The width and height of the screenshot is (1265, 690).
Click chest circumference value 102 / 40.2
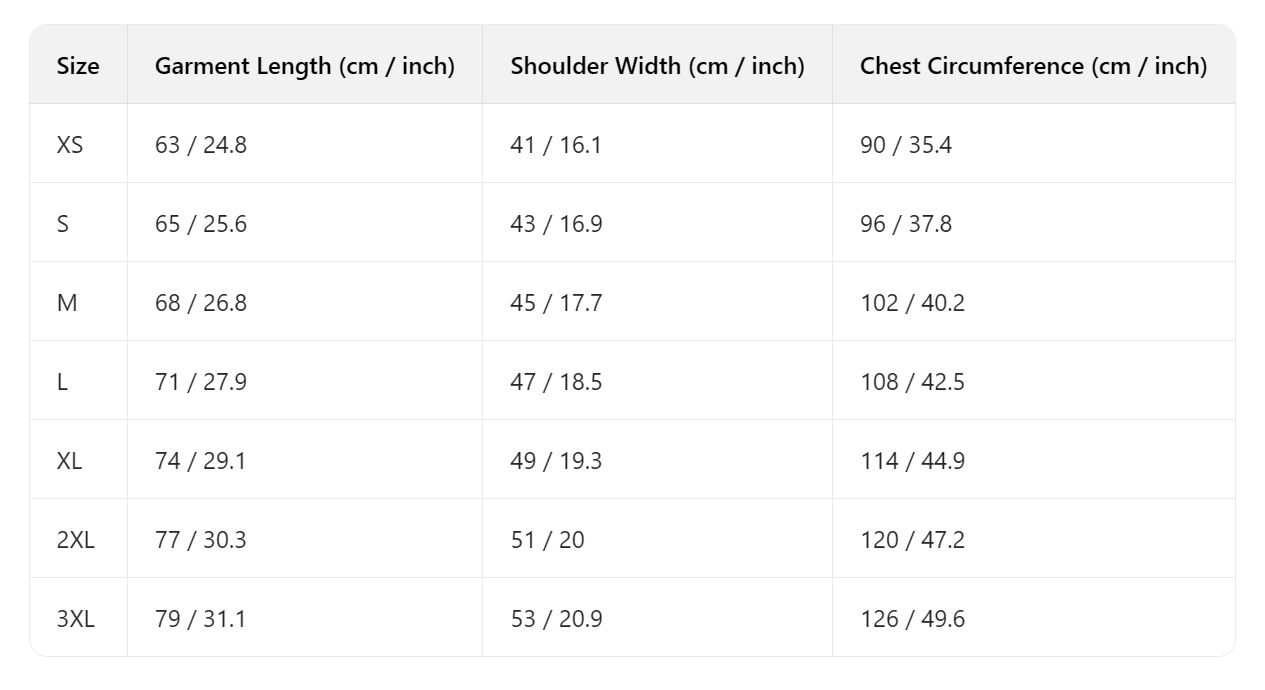point(912,303)
